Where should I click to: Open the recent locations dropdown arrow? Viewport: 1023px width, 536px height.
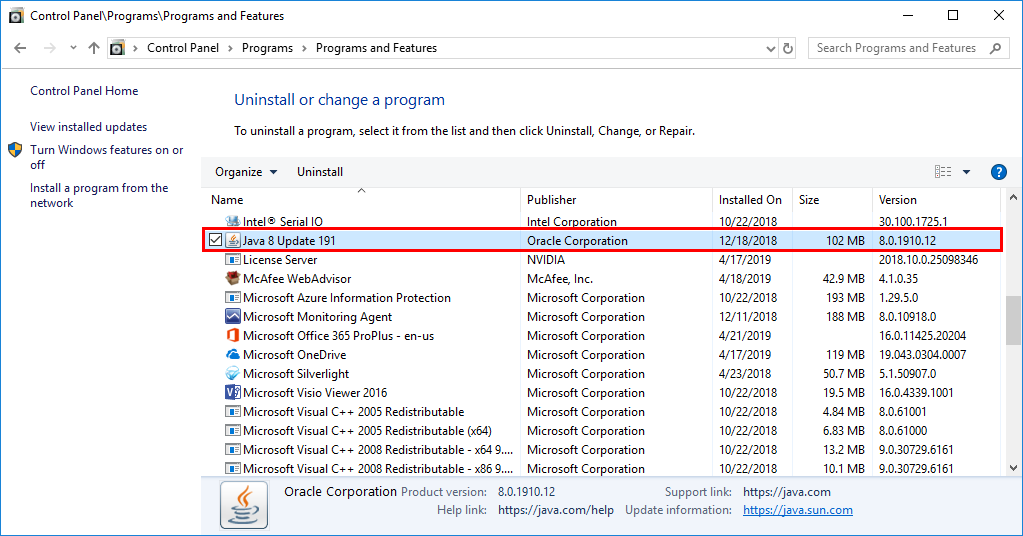73,48
